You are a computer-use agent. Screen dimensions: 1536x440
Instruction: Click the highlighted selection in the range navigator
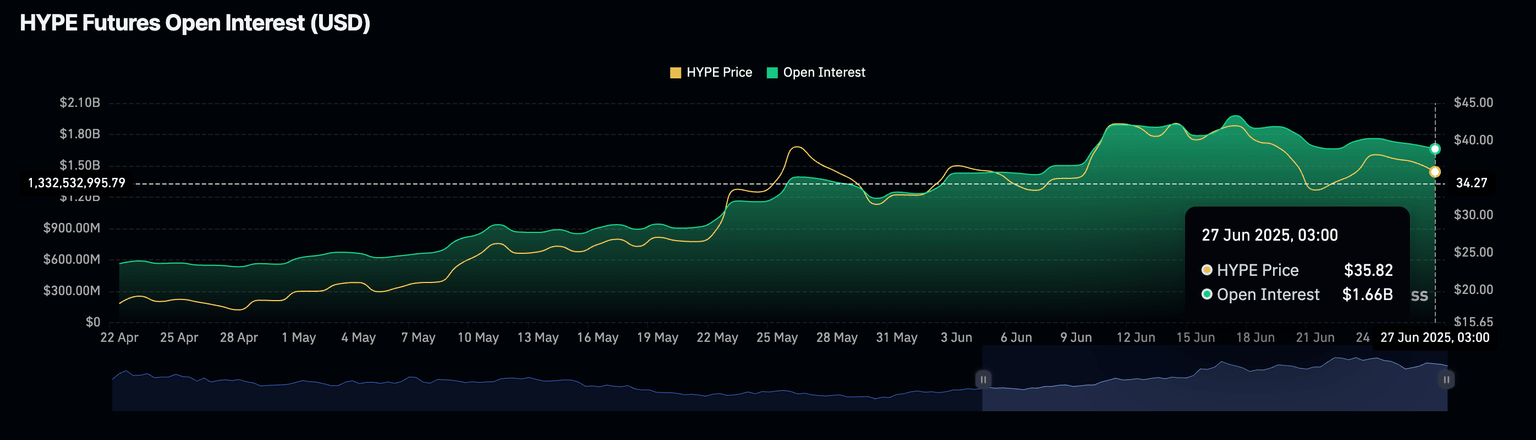coord(1214,380)
